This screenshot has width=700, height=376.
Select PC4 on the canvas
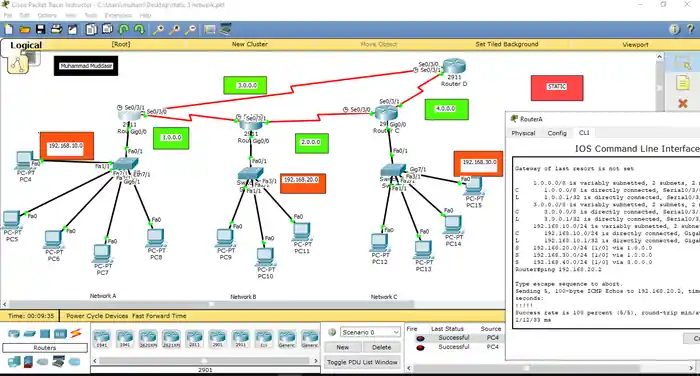coord(25,161)
